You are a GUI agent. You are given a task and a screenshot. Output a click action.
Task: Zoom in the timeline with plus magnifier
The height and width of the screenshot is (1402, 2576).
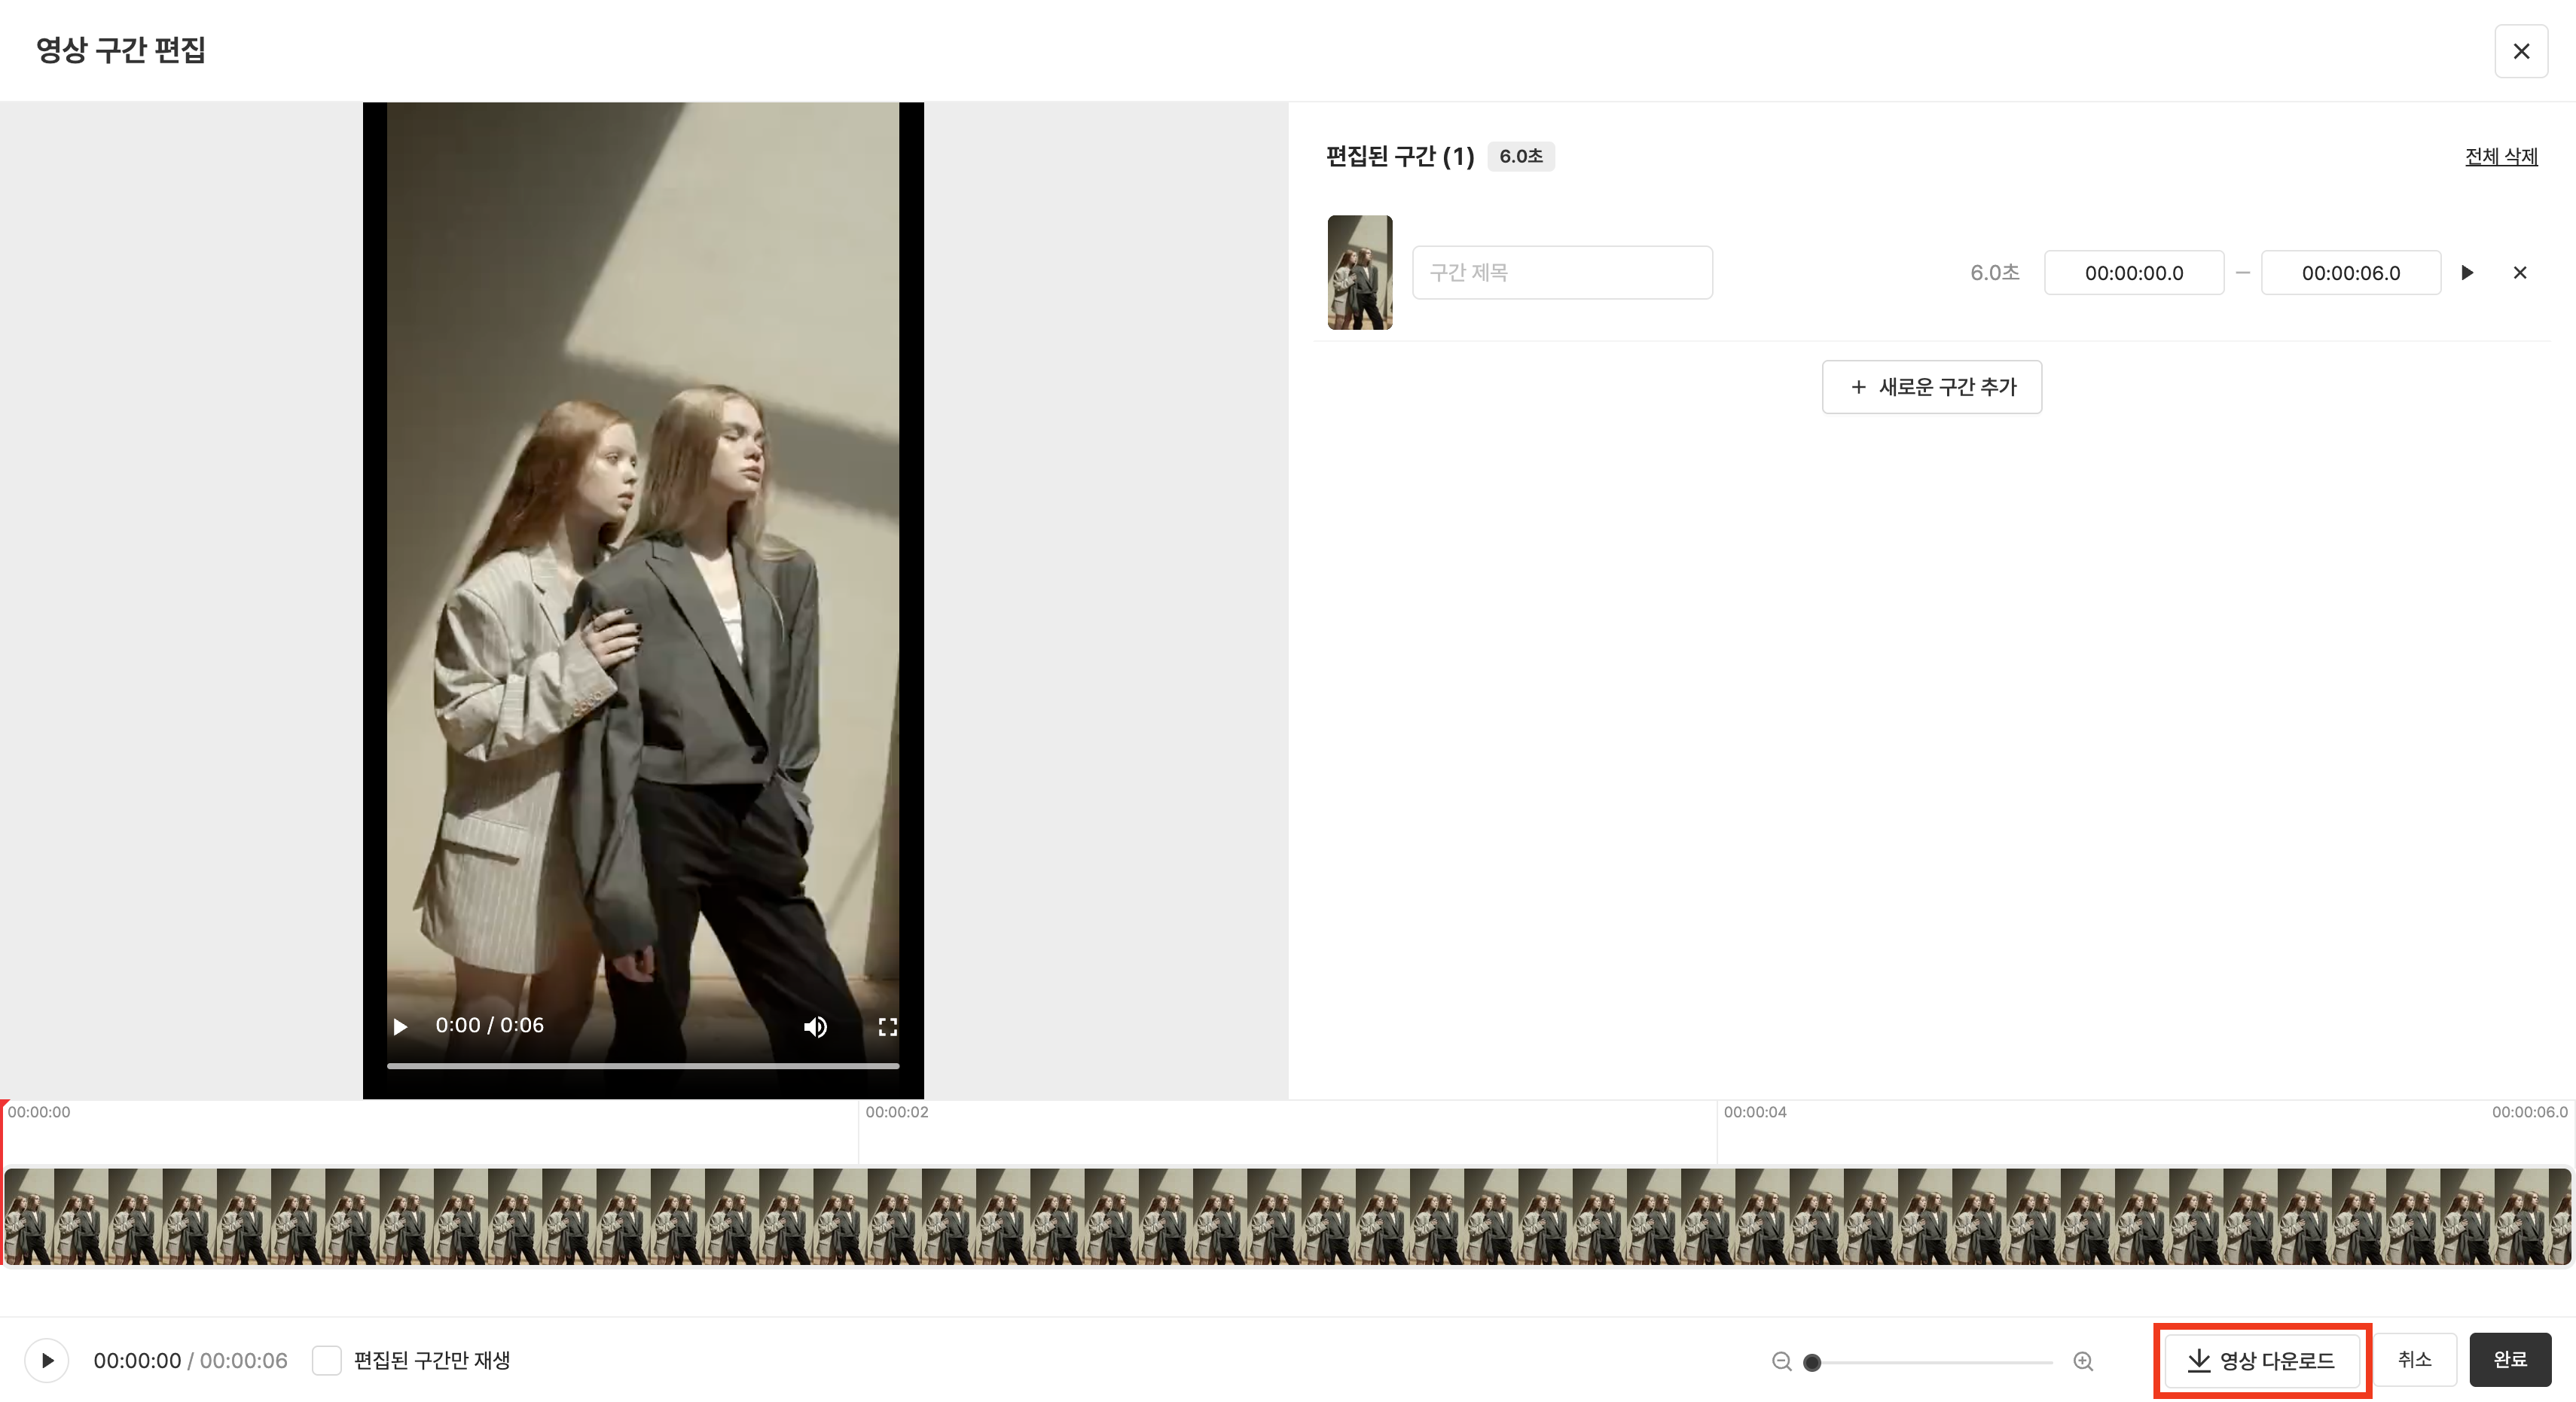[x=2083, y=1361]
